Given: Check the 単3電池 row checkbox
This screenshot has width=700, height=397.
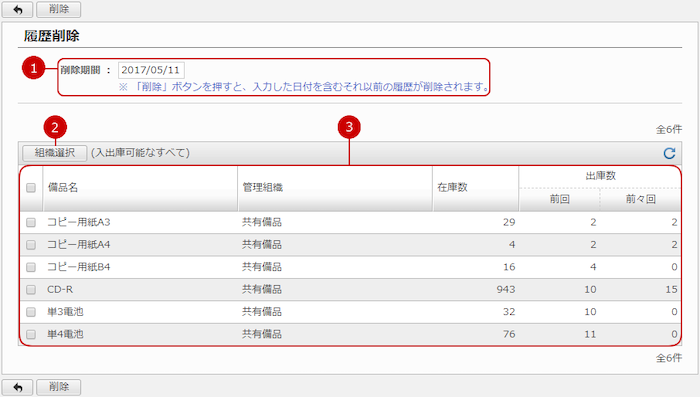Looking at the screenshot, I should (x=31, y=312).
